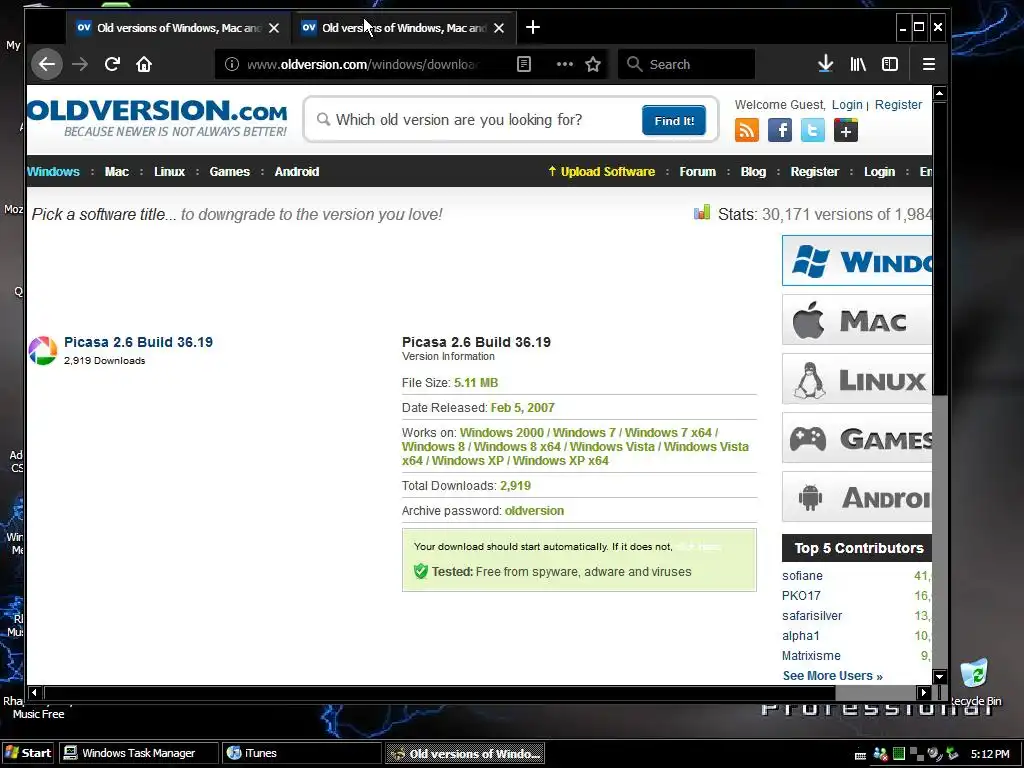Image resolution: width=1024 pixels, height=768 pixels.
Task: Open the Picasa 2.6 Build 36.19 title link
Action: click(138, 342)
